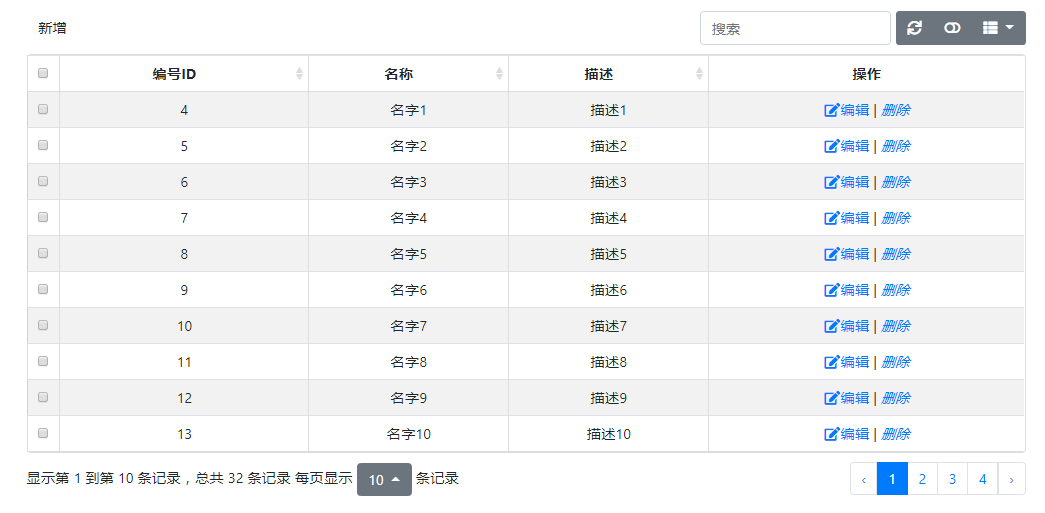
Task: Sort by 描述 column sort arrows
Action: 699,74
